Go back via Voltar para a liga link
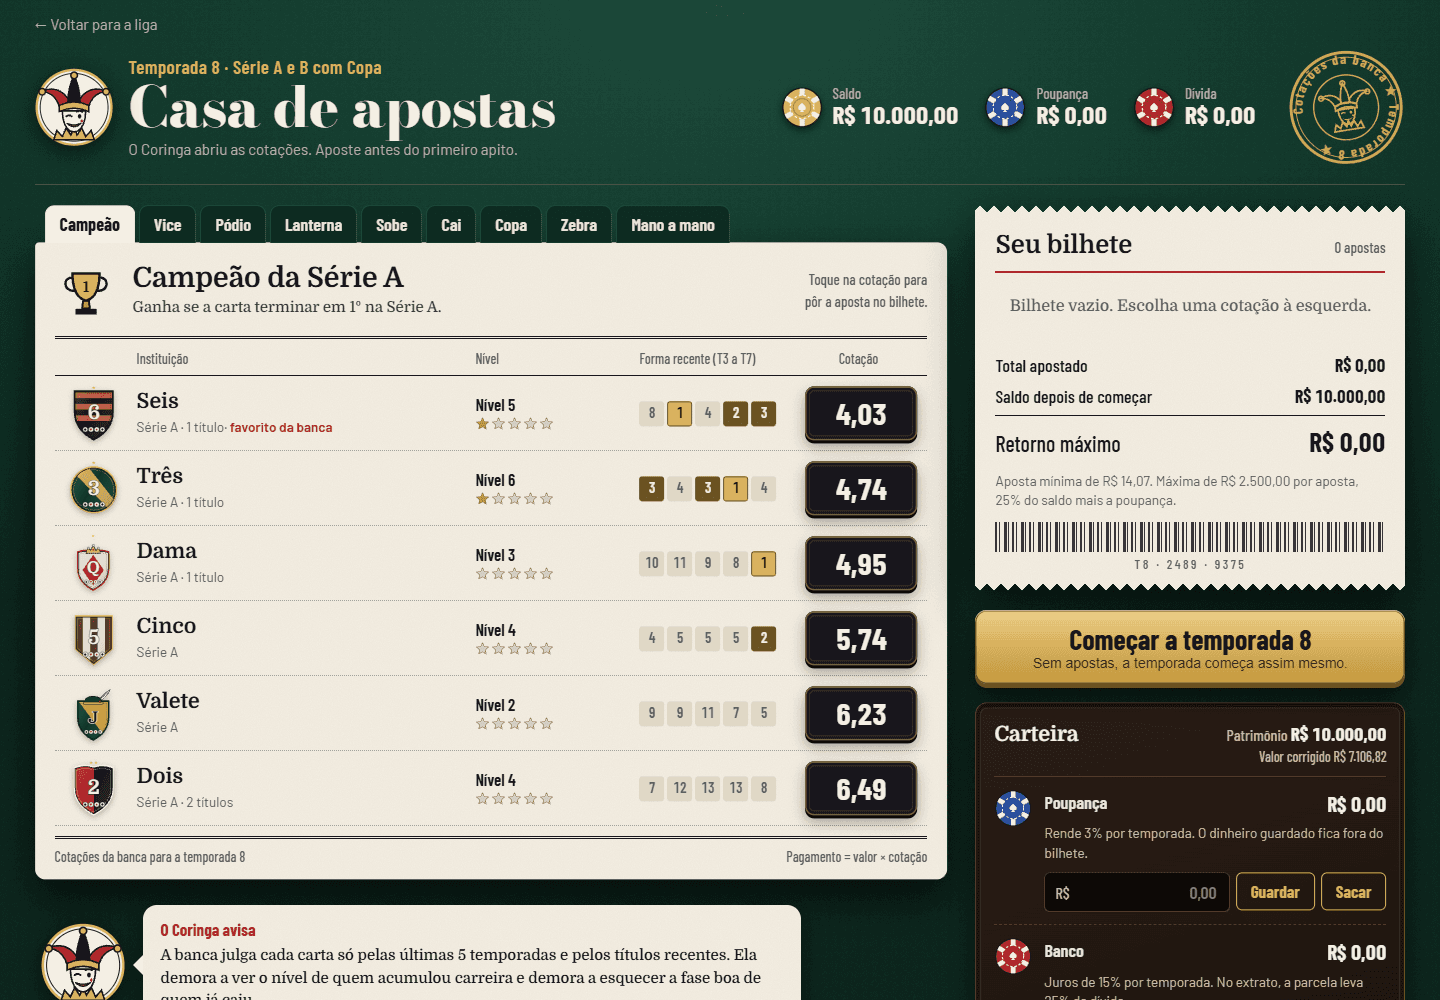 [x=96, y=25]
